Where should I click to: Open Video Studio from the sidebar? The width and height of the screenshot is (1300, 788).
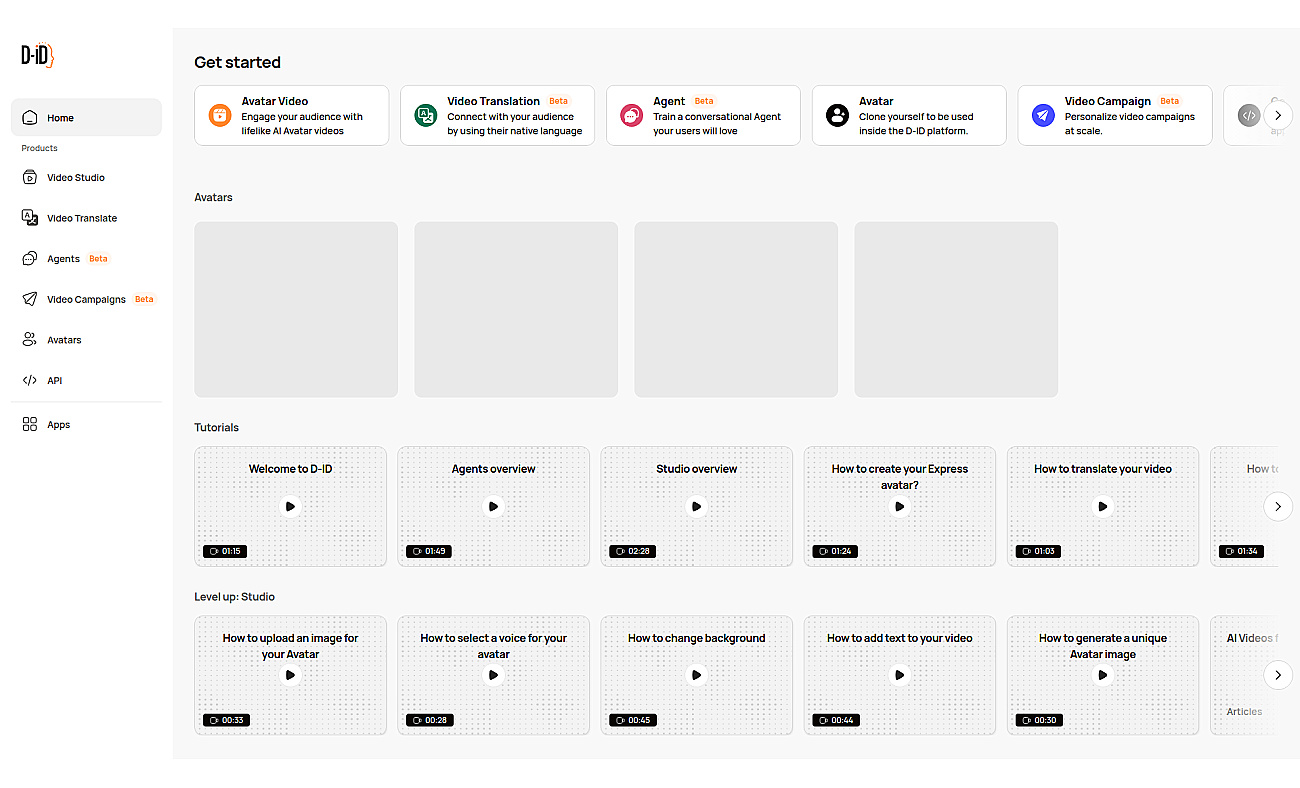tap(86, 177)
